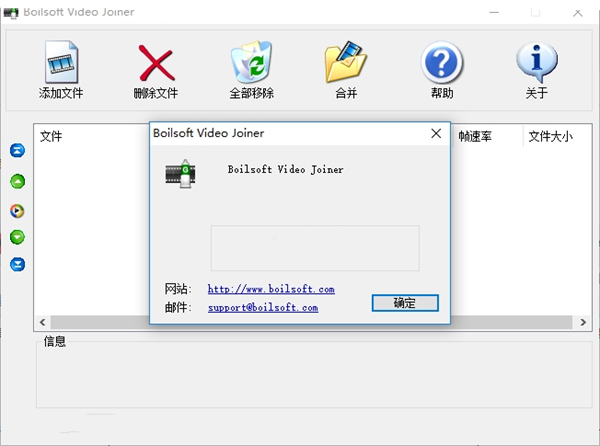Move file to bottom with blue arrow icon
This screenshot has height=446, width=600.
pyautogui.click(x=17, y=264)
